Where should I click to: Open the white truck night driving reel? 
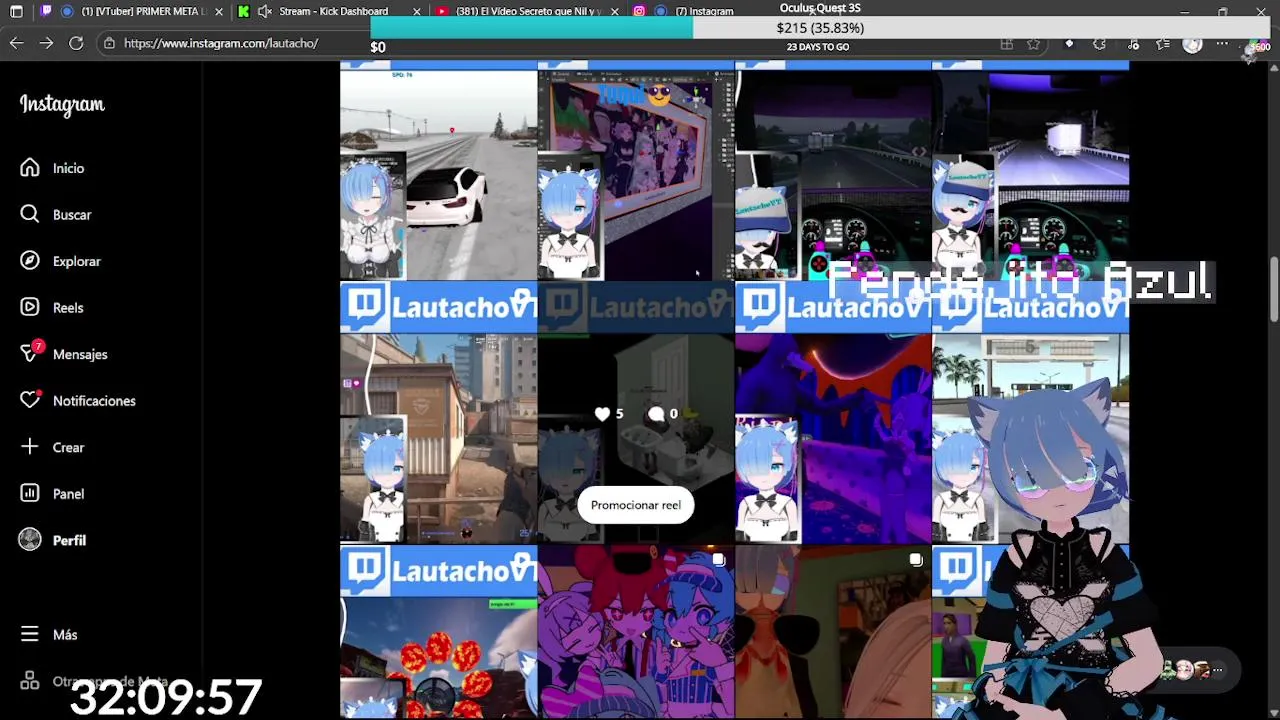(x=1031, y=176)
